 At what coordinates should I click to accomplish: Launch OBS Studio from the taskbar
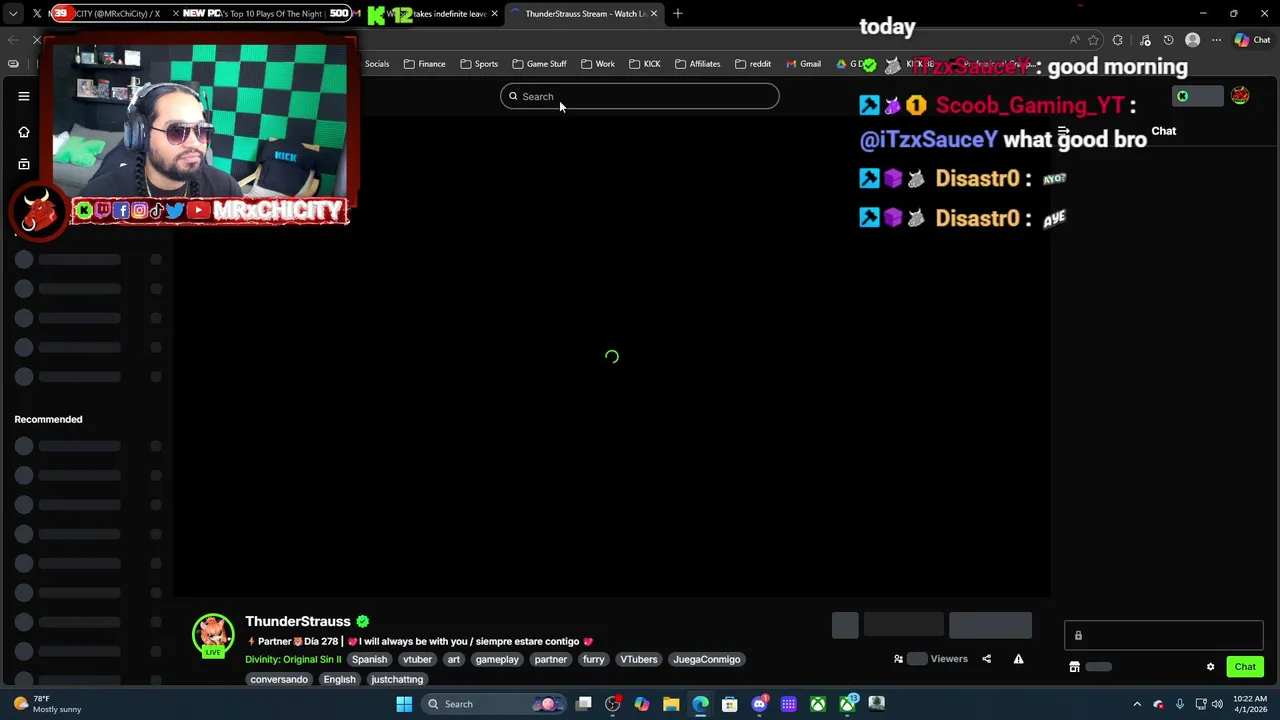tap(613, 704)
